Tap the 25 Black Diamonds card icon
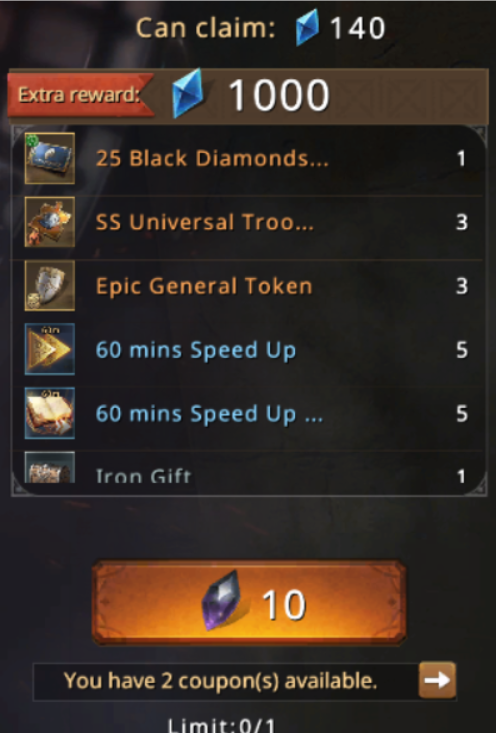The width and height of the screenshot is (496, 733). click(x=50, y=158)
